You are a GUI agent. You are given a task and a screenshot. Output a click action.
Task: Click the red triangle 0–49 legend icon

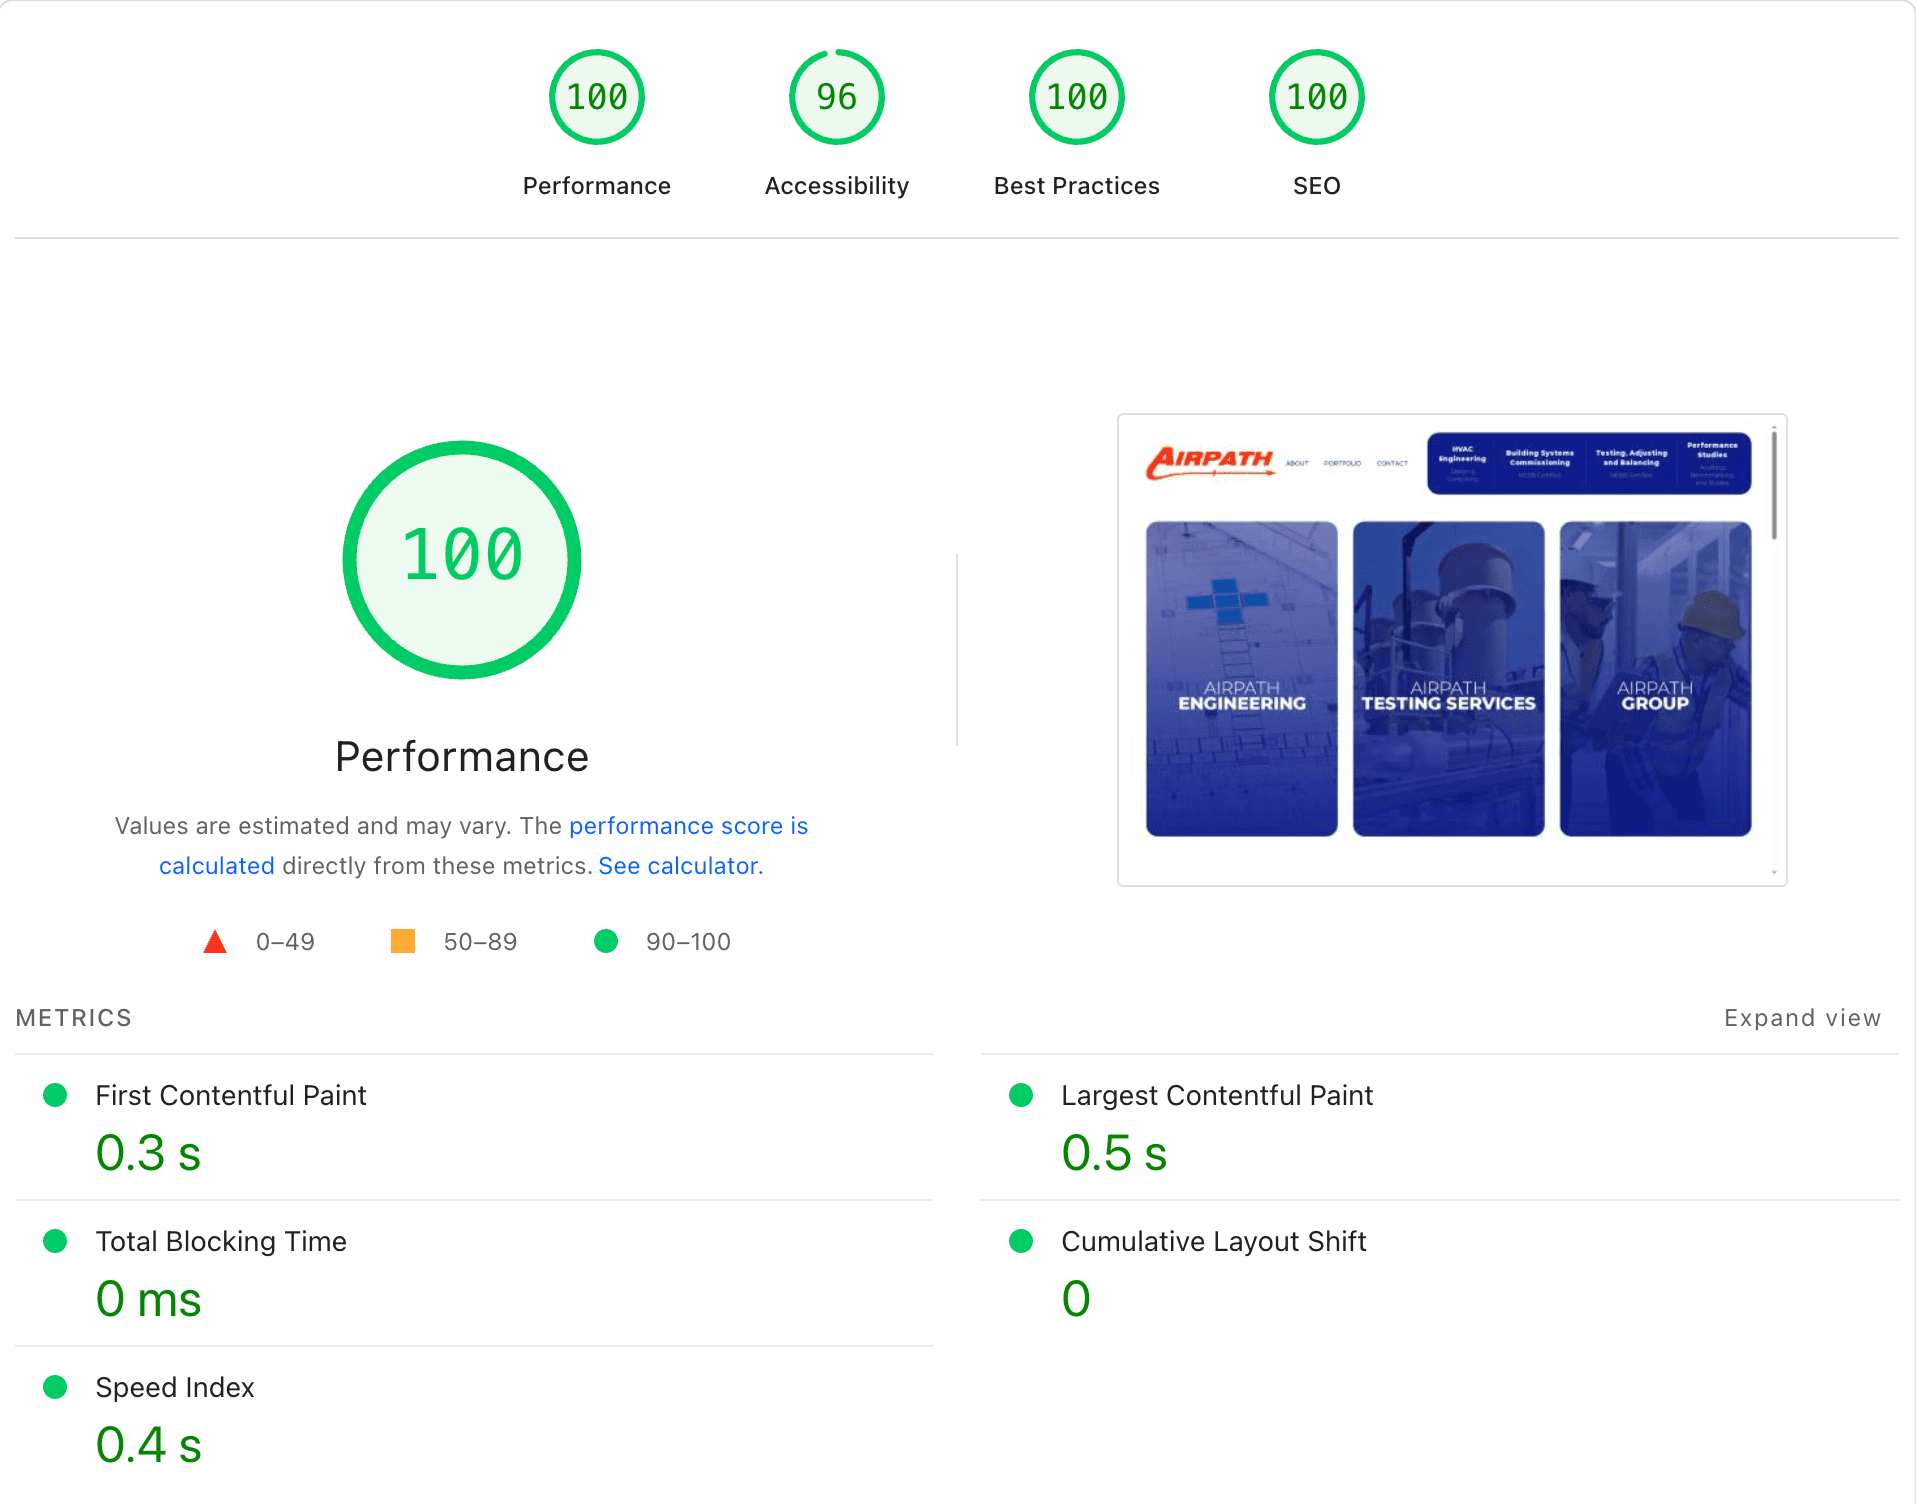214,941
